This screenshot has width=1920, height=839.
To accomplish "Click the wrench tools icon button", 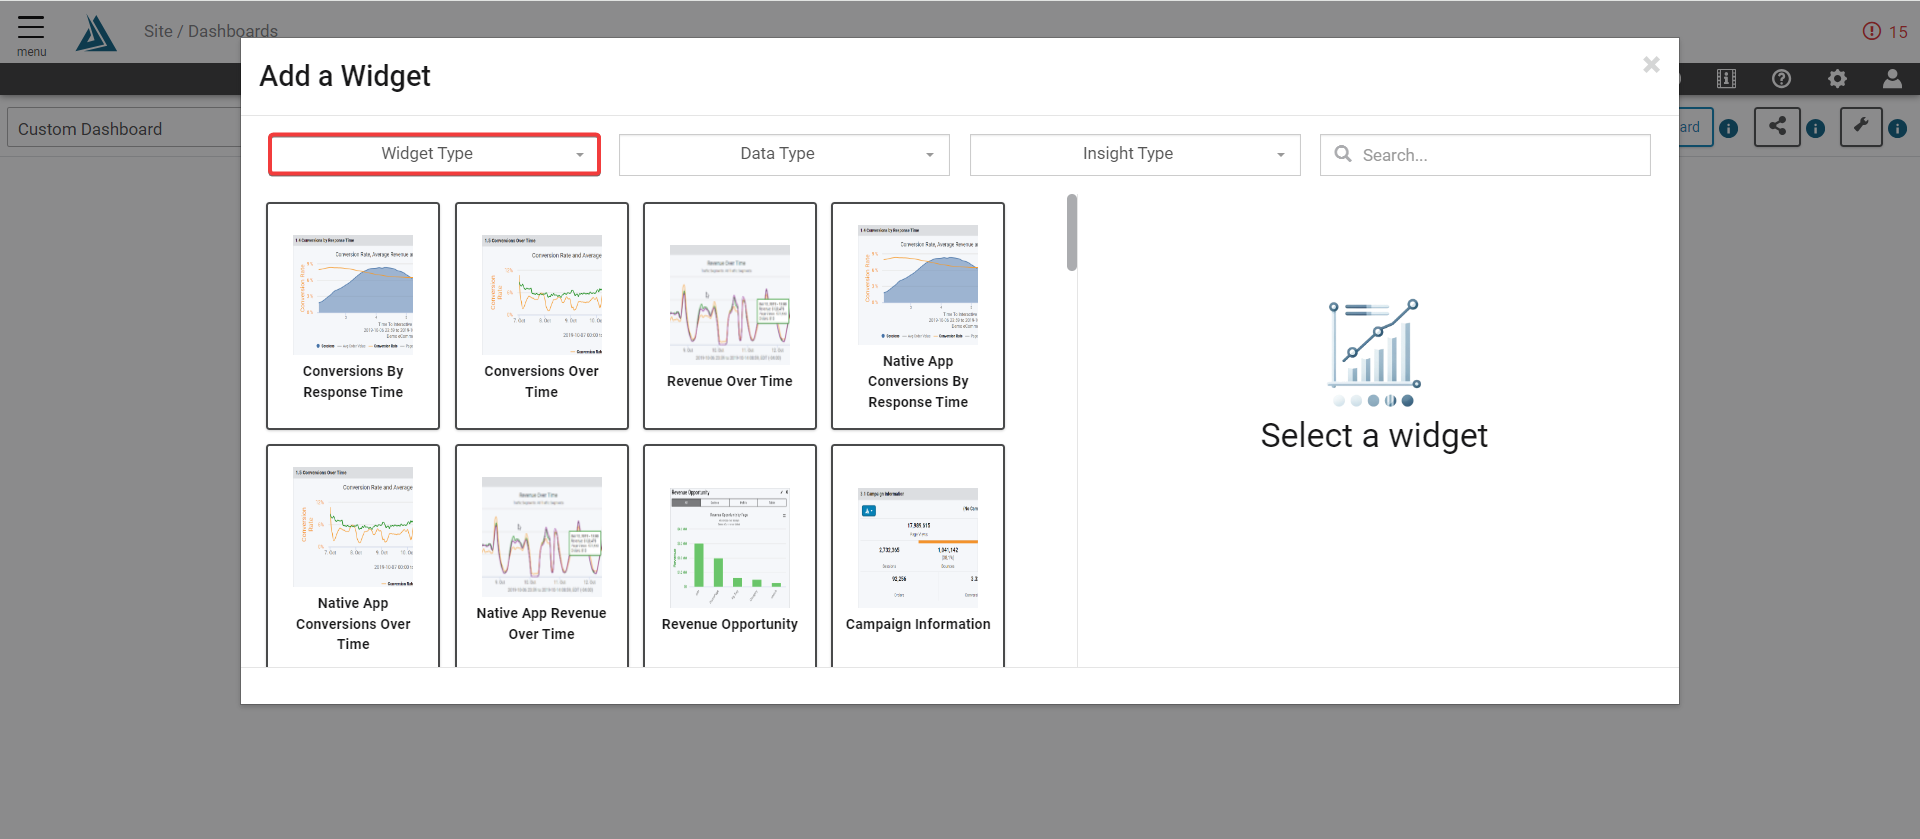I will (1861, 127).
